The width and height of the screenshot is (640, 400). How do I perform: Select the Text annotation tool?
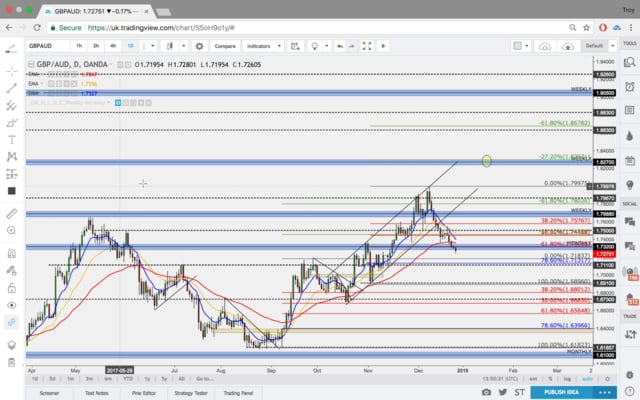(11, 139)
